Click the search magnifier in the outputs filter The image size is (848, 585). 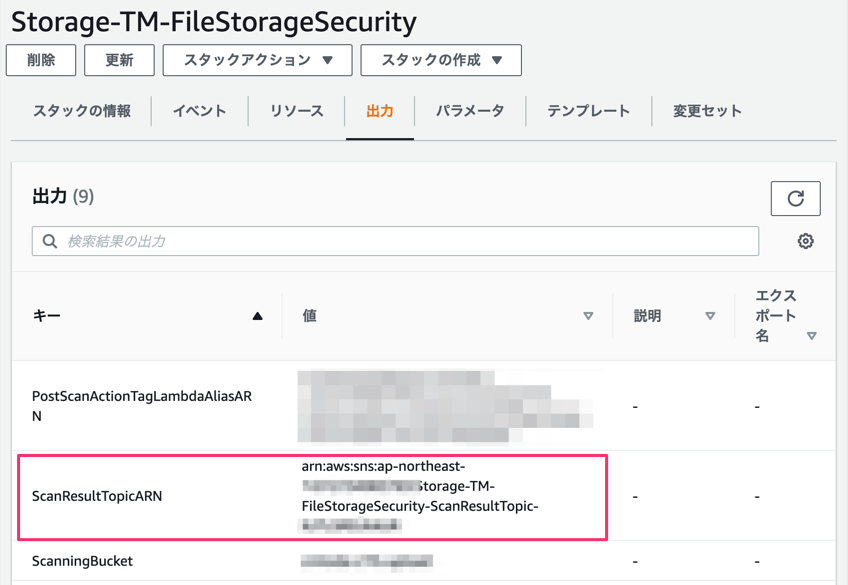click(x=51, y=240)
